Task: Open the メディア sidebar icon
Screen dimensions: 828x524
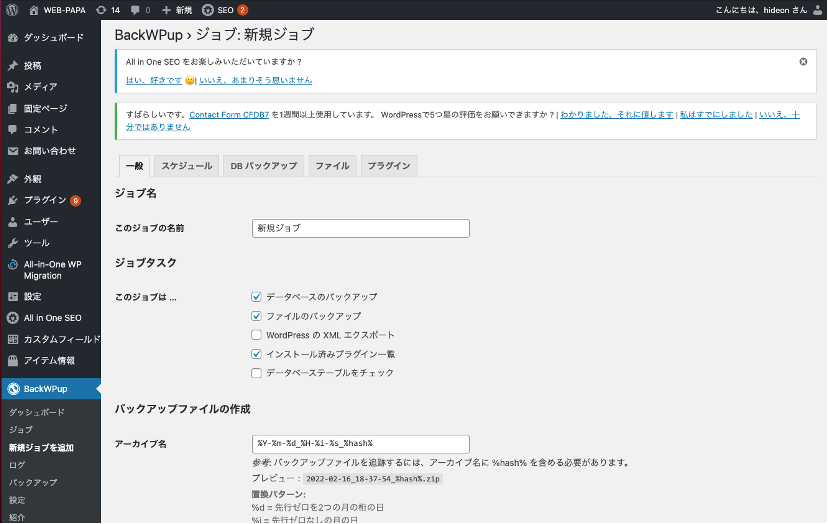Action: click(x=12, y=86)
